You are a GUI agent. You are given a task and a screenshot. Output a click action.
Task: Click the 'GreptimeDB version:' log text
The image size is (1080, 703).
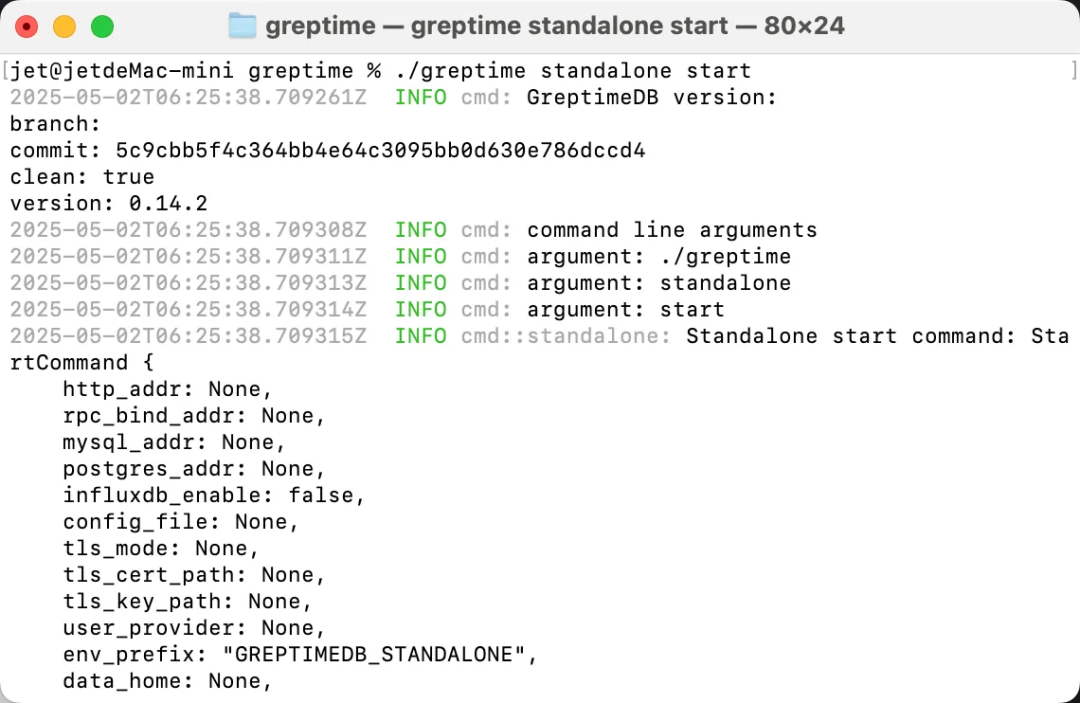[x=652, y=98]
